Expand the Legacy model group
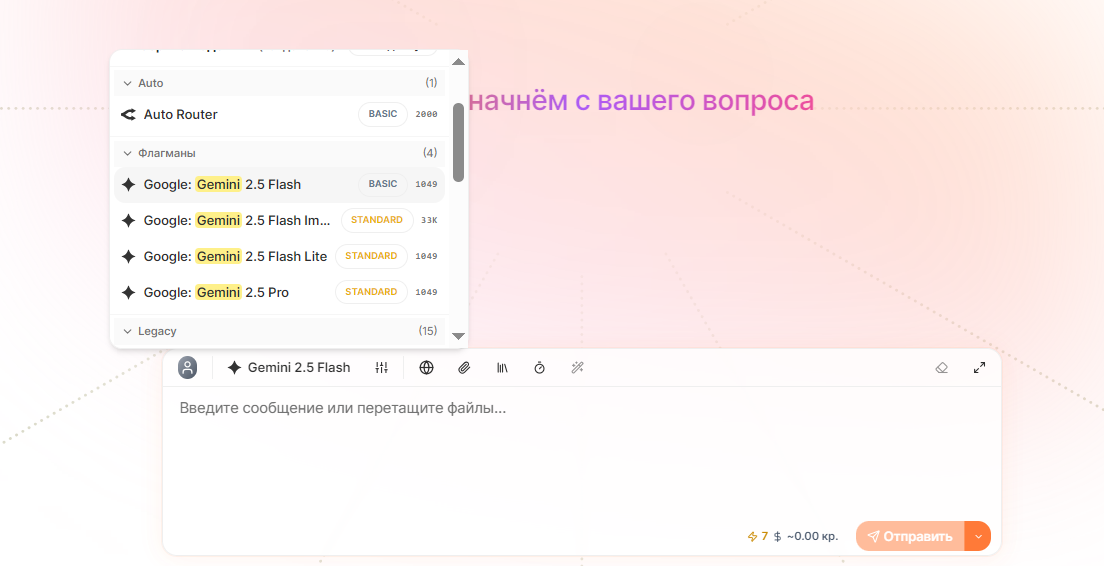 (x=280, y=331)
